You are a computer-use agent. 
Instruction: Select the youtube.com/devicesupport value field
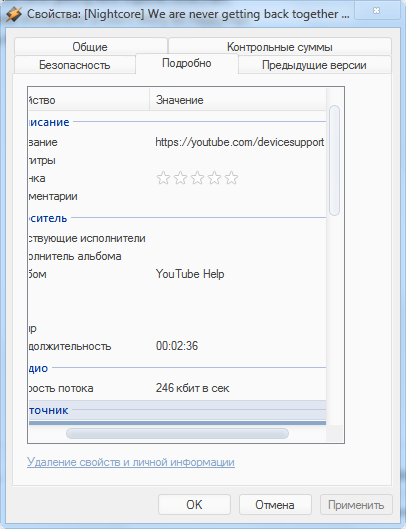[x=240, y=142]
